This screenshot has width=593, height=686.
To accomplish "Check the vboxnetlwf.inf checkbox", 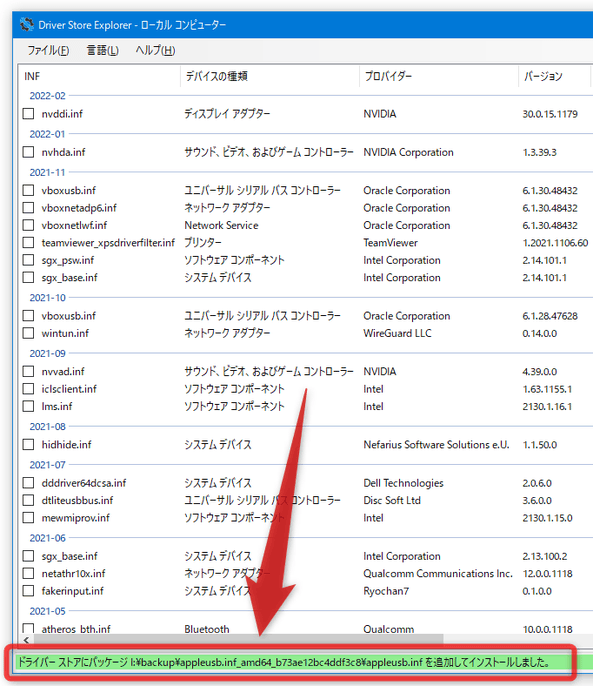I will point(28,225).
